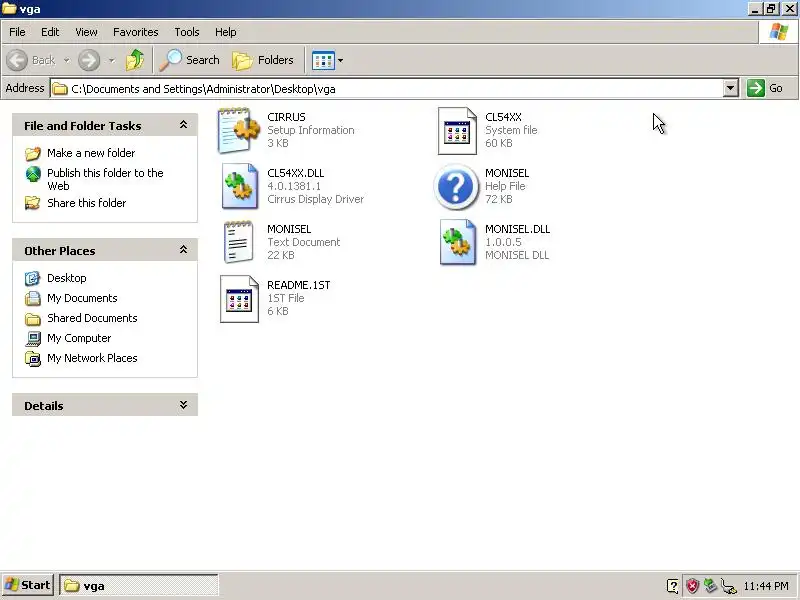Open the Tools menu
Viewport: 800px width, 600px height.
point(187,32)
